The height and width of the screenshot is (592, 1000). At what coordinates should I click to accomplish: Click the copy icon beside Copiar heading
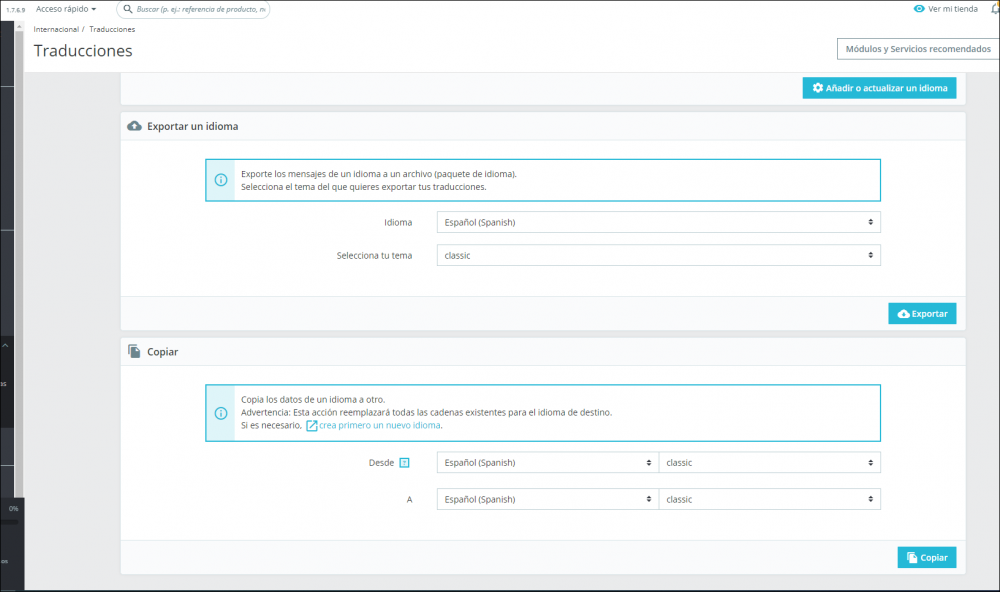134,352
